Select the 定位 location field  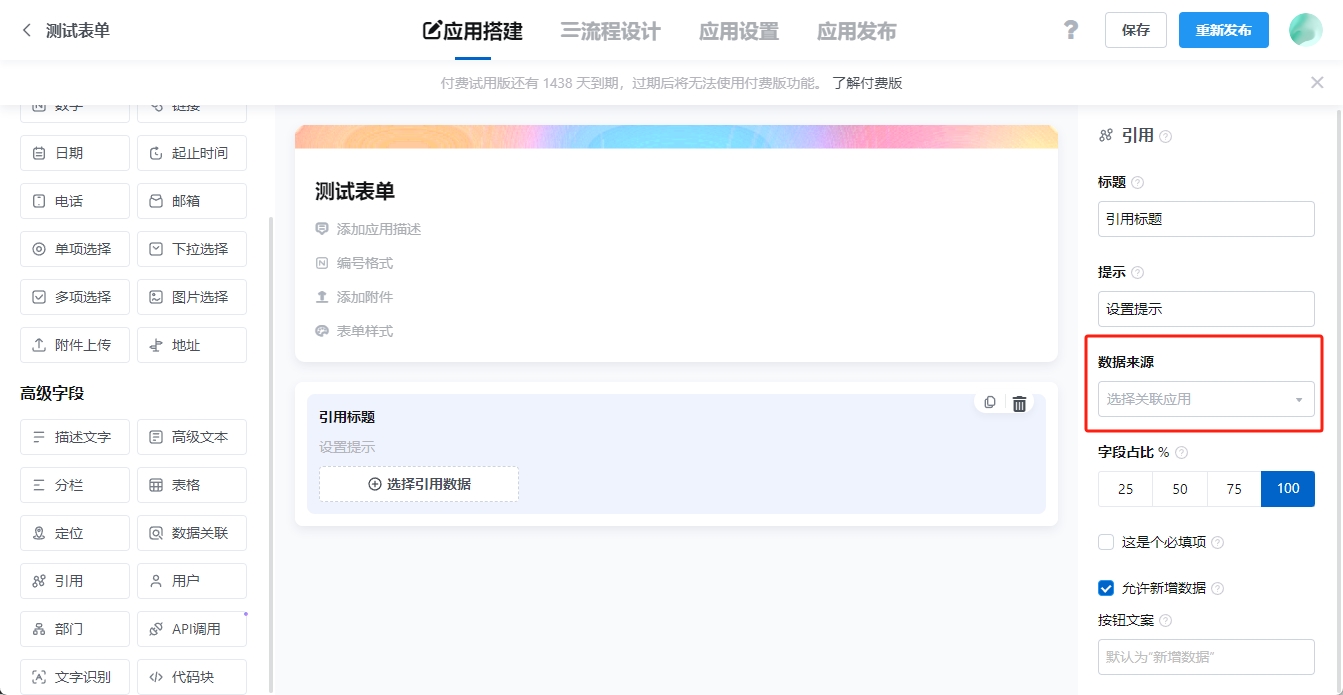point(74,532)
